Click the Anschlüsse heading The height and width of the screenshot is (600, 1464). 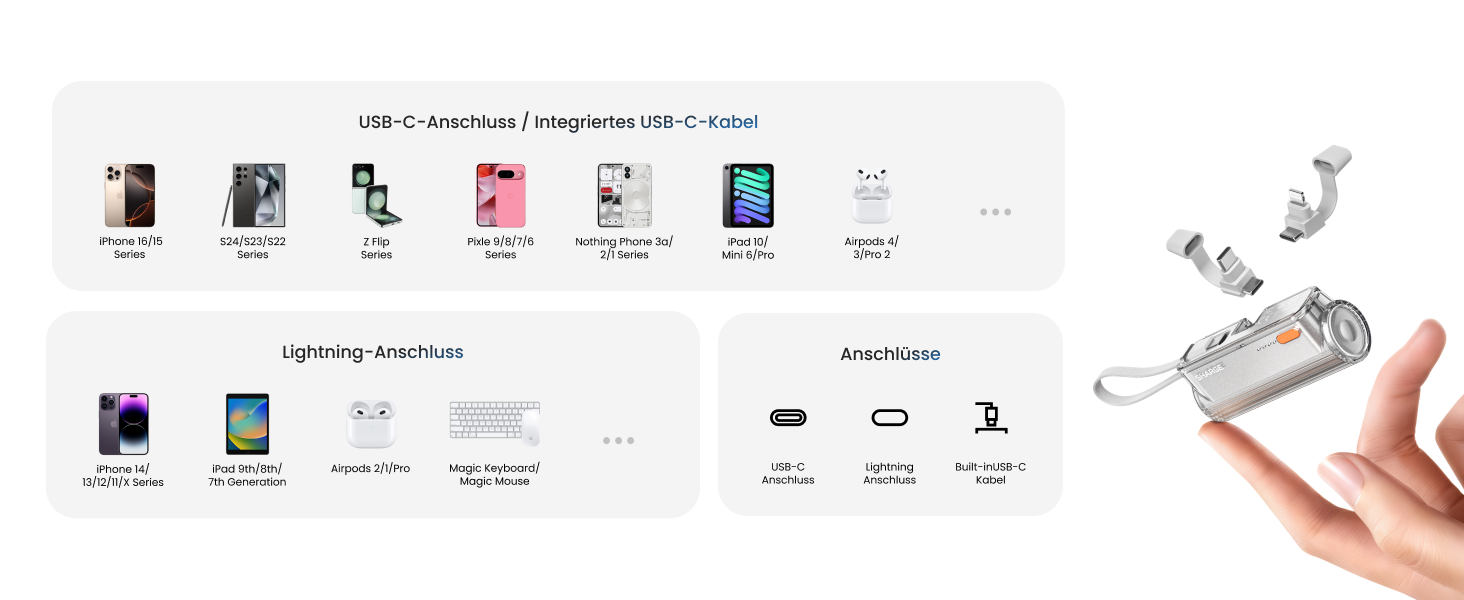(890, 354)
